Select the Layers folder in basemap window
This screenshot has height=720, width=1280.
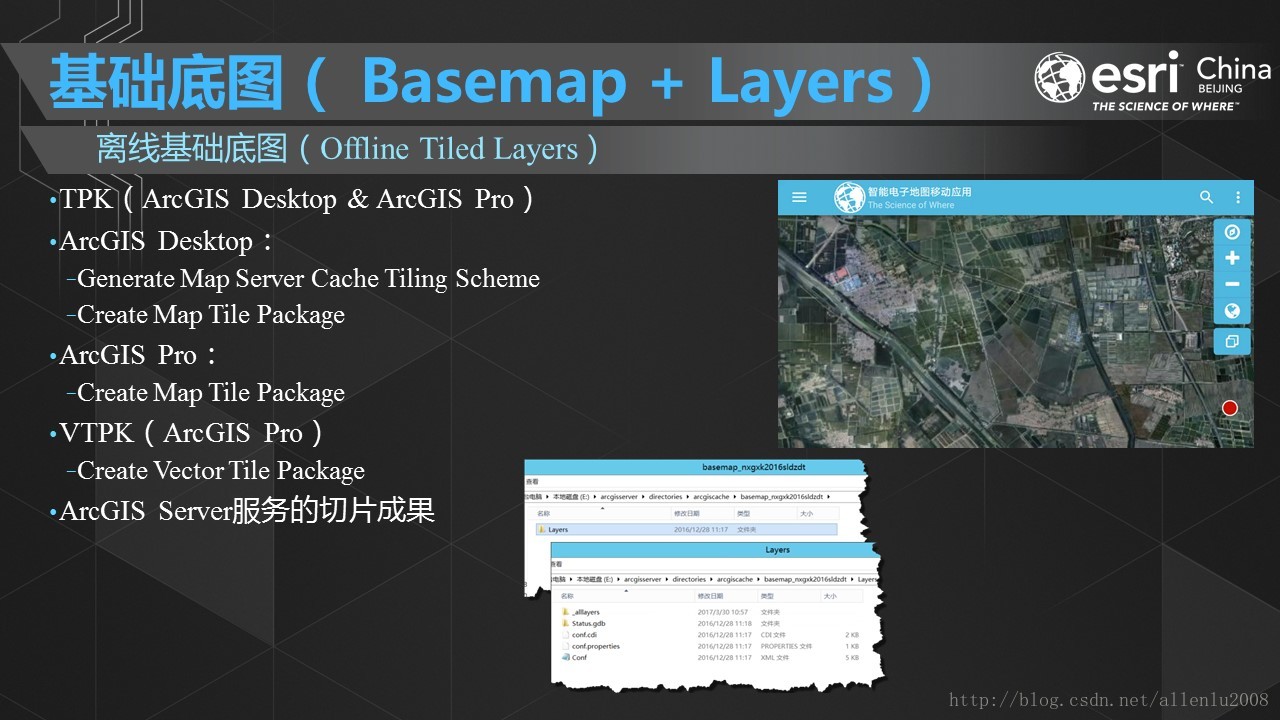tap(686, 529)
